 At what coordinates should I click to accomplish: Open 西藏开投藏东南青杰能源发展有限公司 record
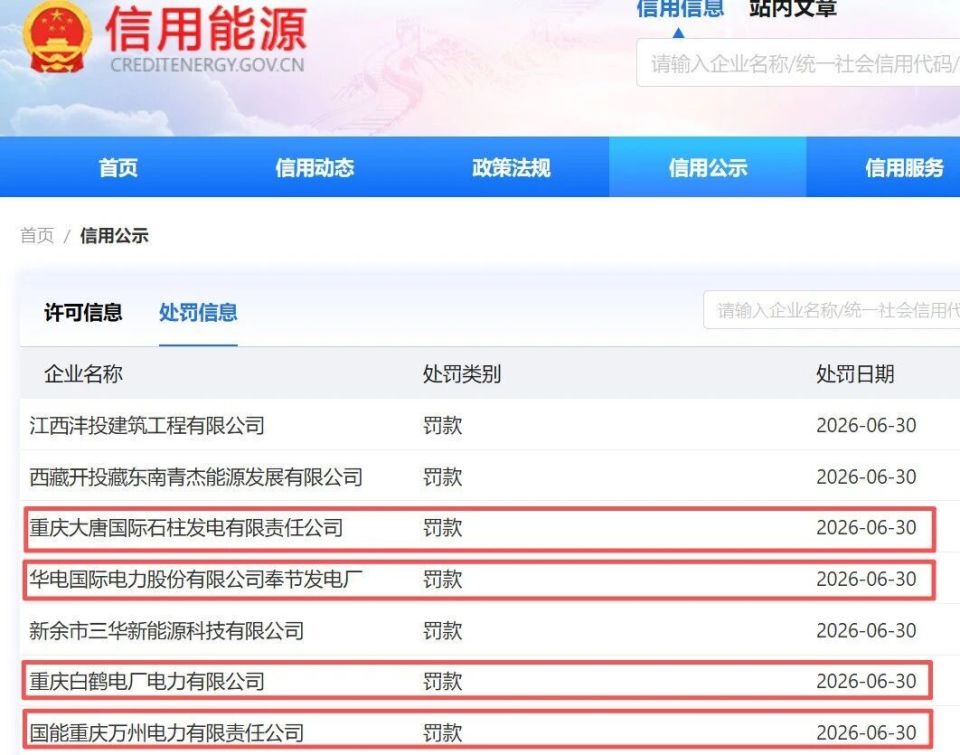pos(196,476)
